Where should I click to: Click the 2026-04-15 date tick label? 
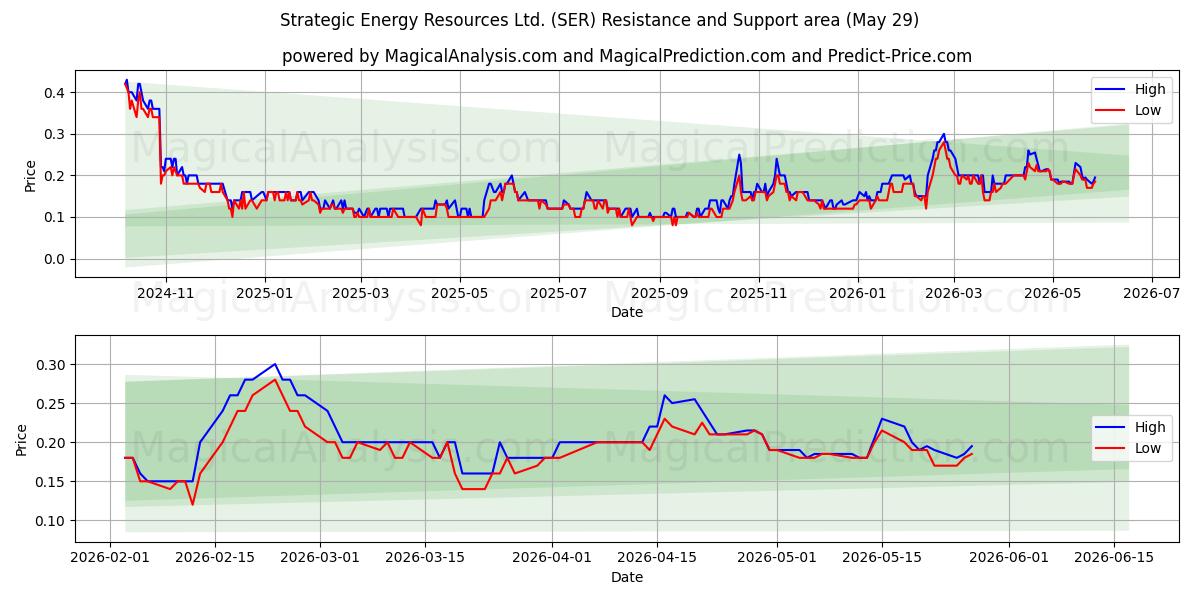[657, 559]
